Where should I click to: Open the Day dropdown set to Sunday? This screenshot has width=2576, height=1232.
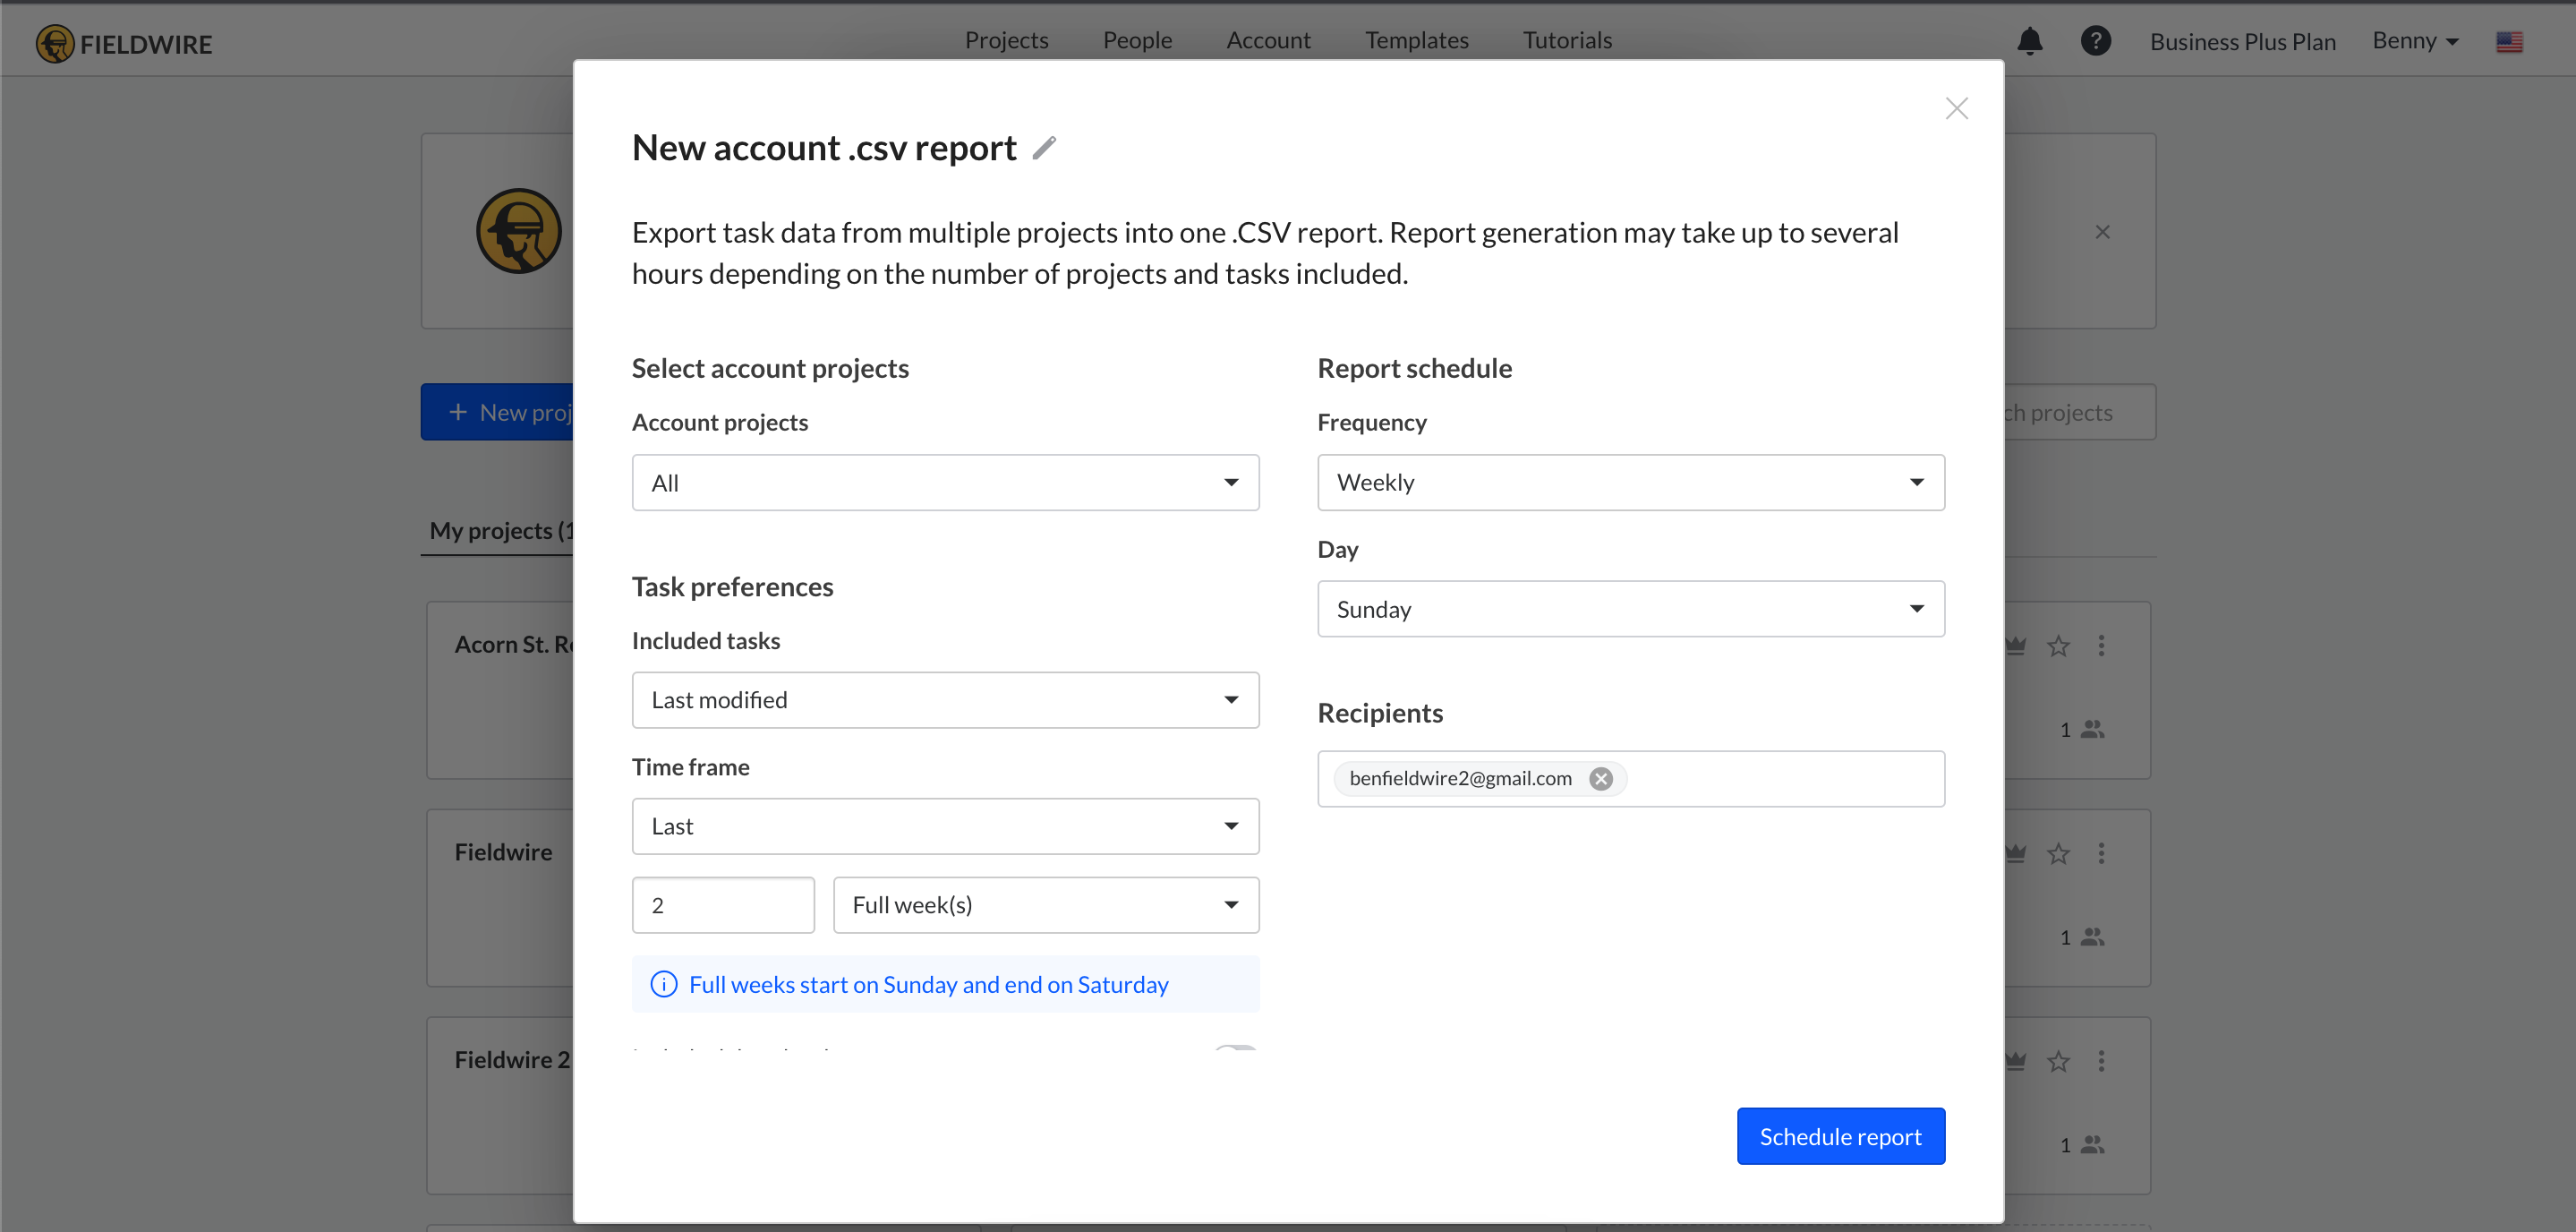pos(1630,609)
